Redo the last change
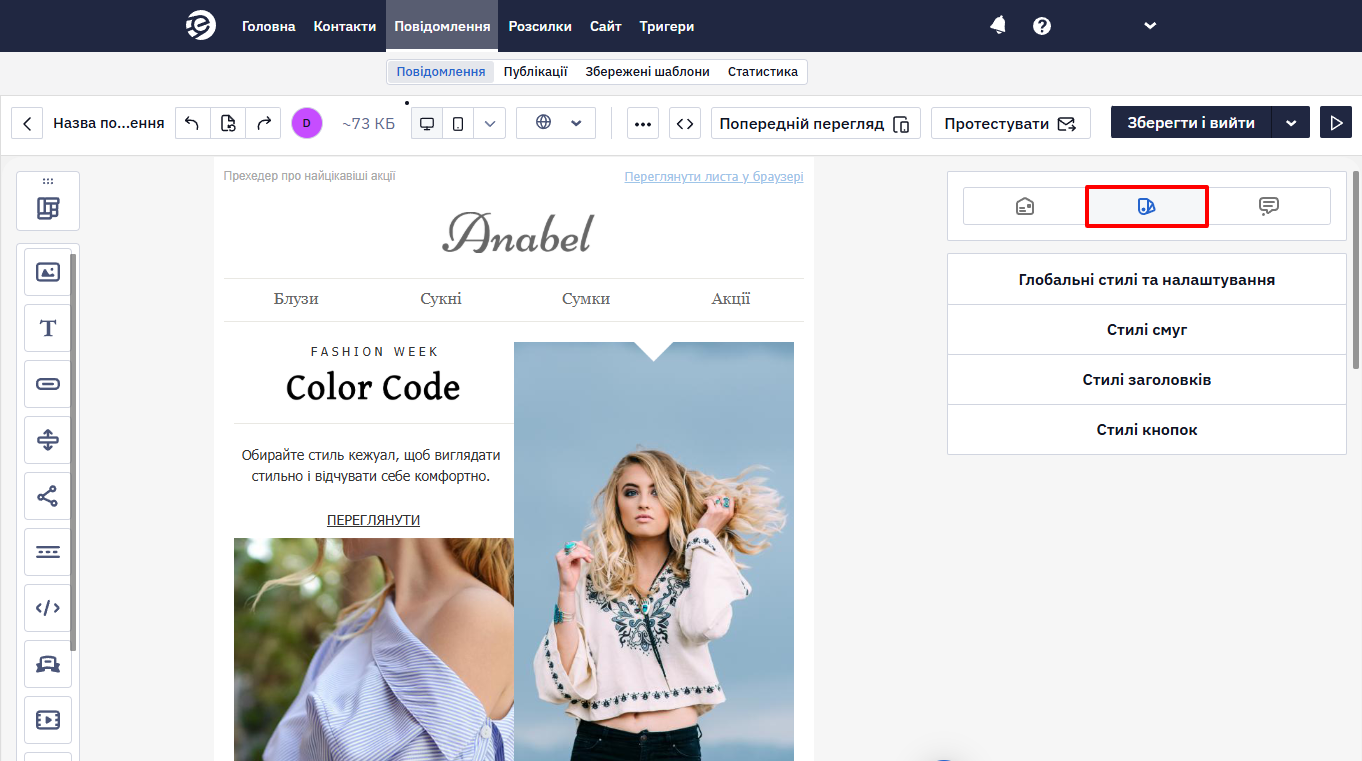The height and width of the screenshot is (761, 1362). pos(263,123)
